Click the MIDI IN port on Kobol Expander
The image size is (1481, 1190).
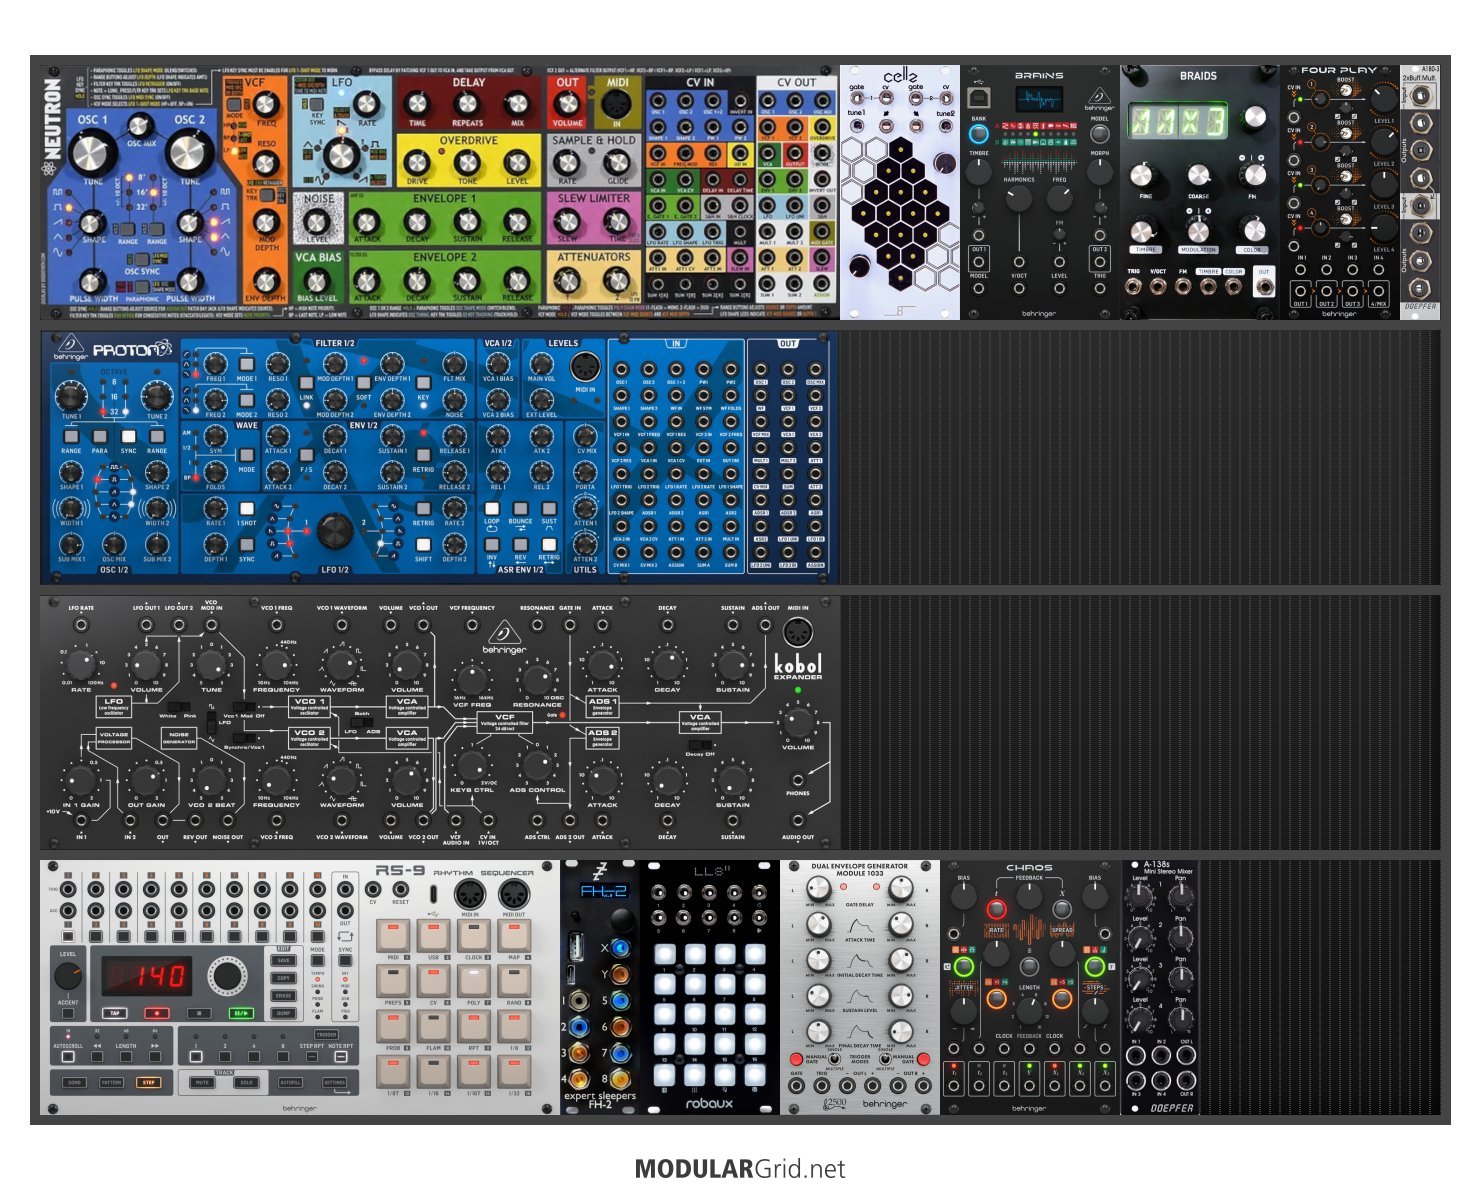pyautogui.click(x=797, y=632)
